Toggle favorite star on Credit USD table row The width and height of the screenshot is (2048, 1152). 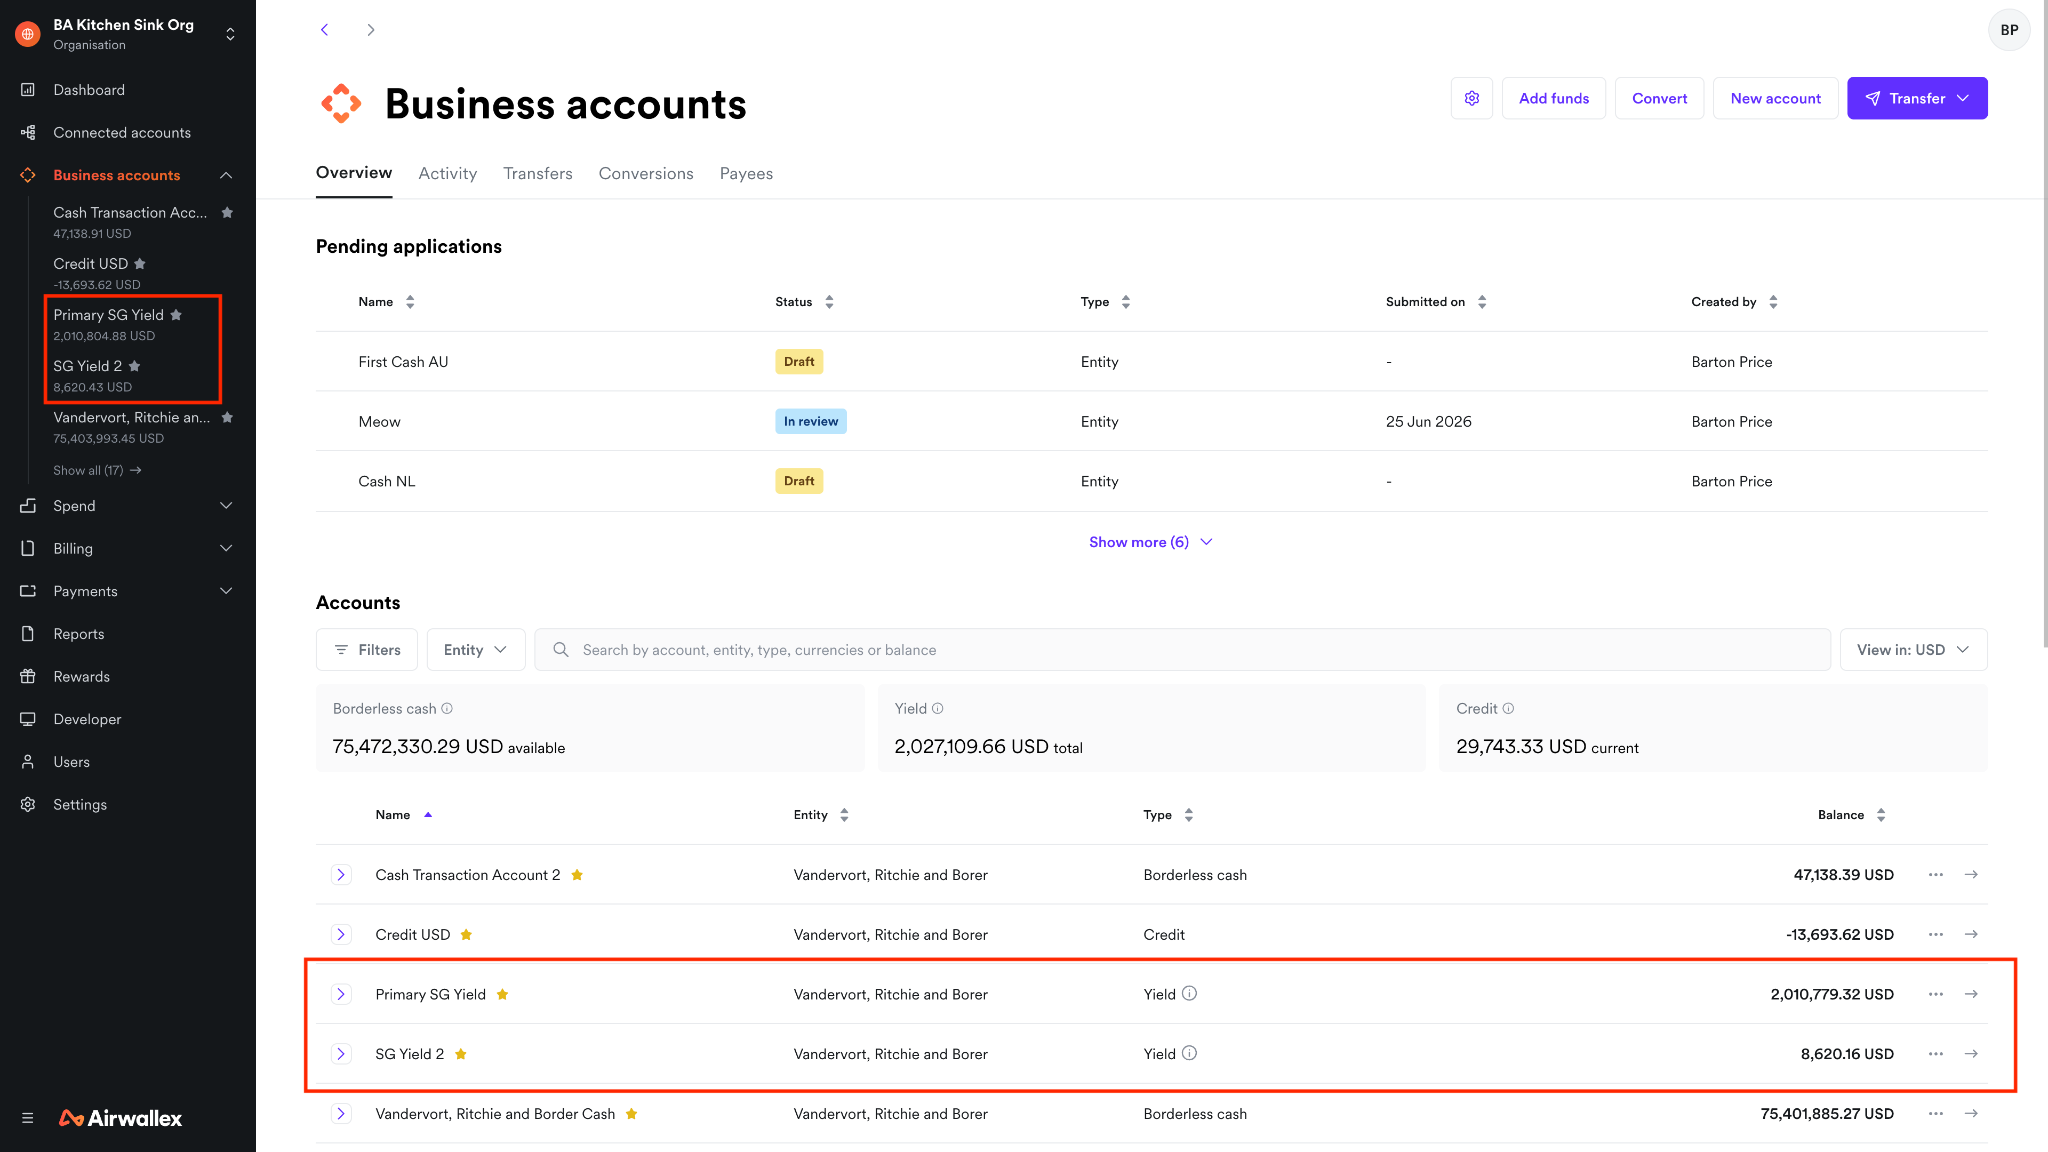click(466, 935)
